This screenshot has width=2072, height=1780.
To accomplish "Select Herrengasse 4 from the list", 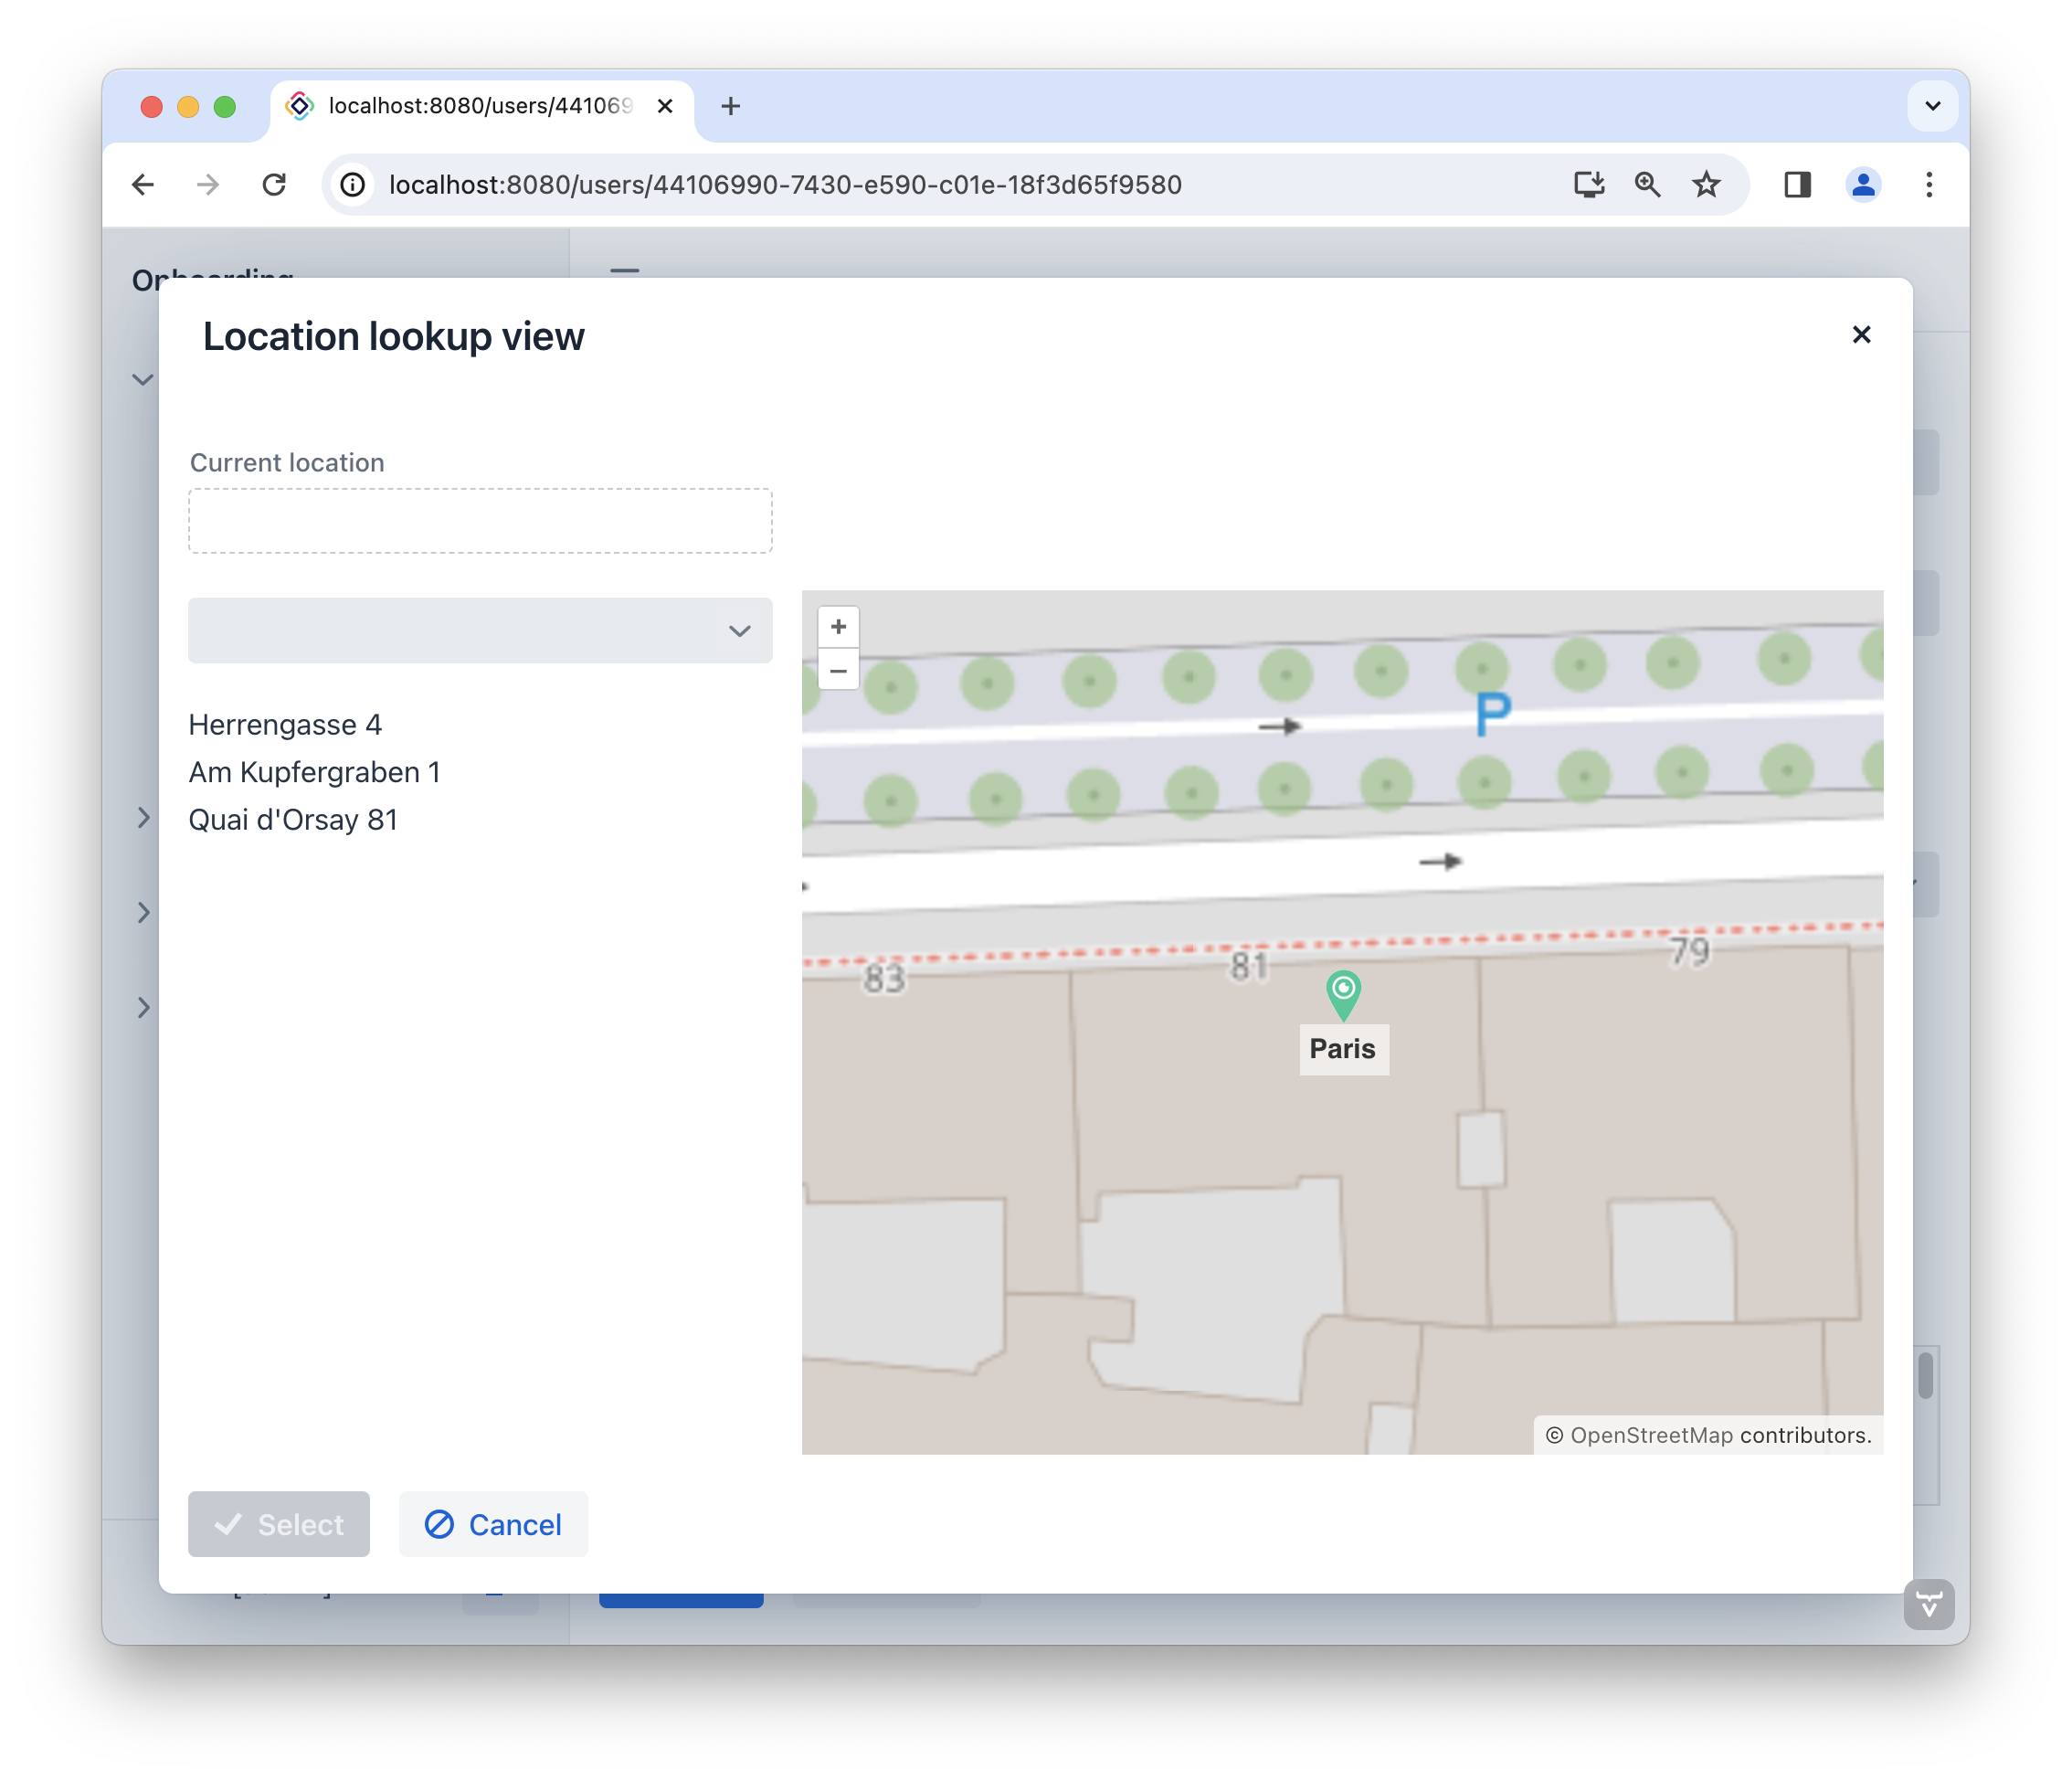I will click(285, 725).
